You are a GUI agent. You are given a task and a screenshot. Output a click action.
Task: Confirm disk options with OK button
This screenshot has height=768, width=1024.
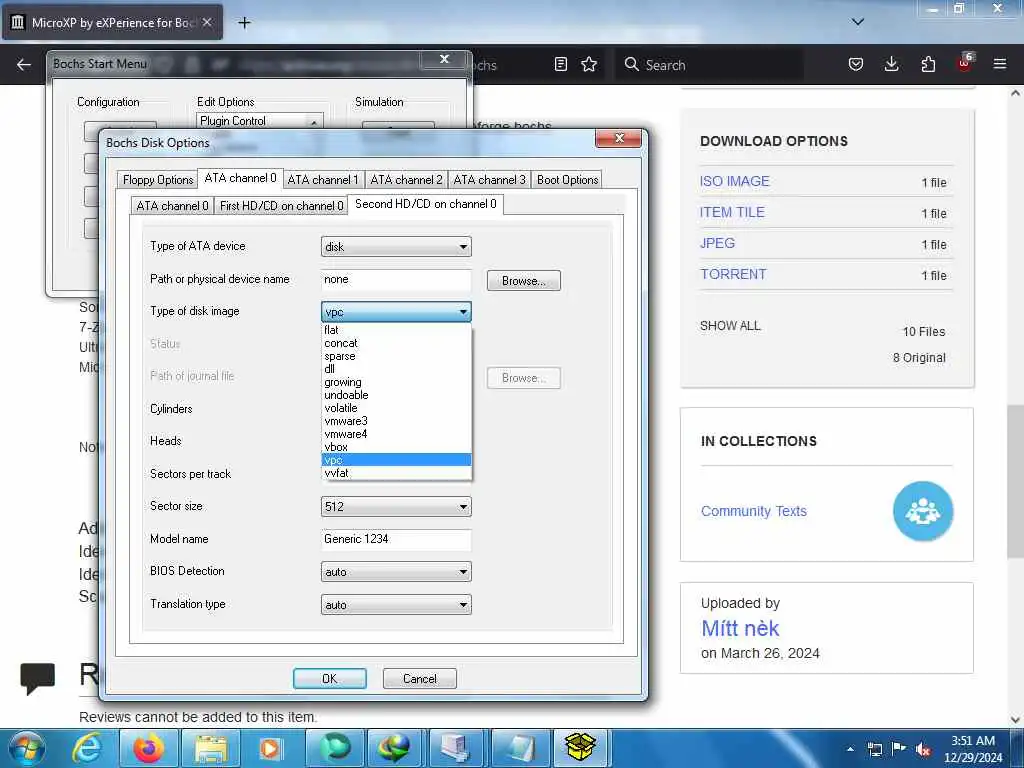330,679
